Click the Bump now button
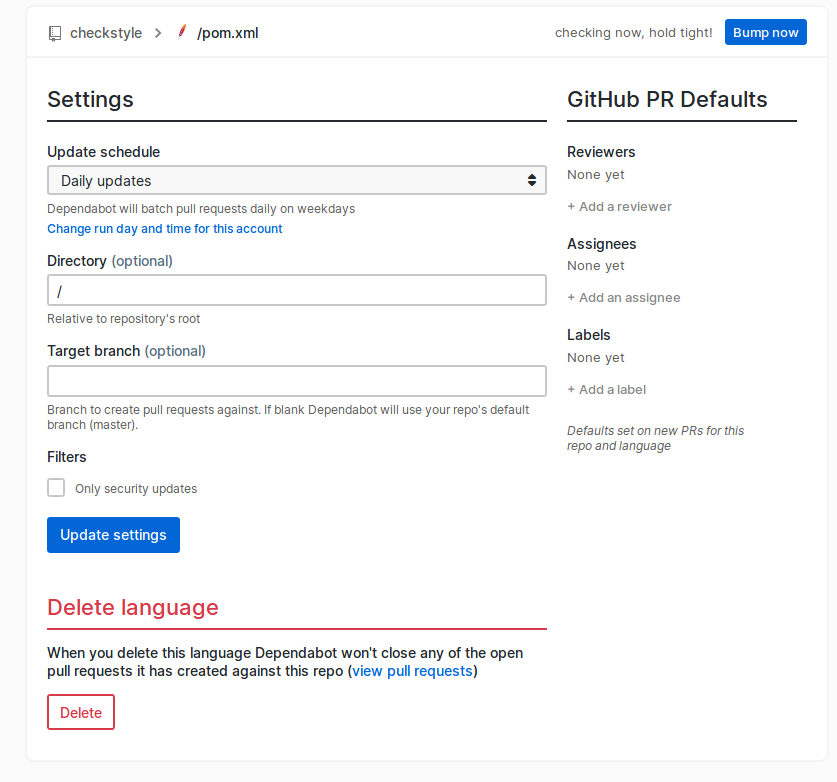 click(x=765, y=32)
